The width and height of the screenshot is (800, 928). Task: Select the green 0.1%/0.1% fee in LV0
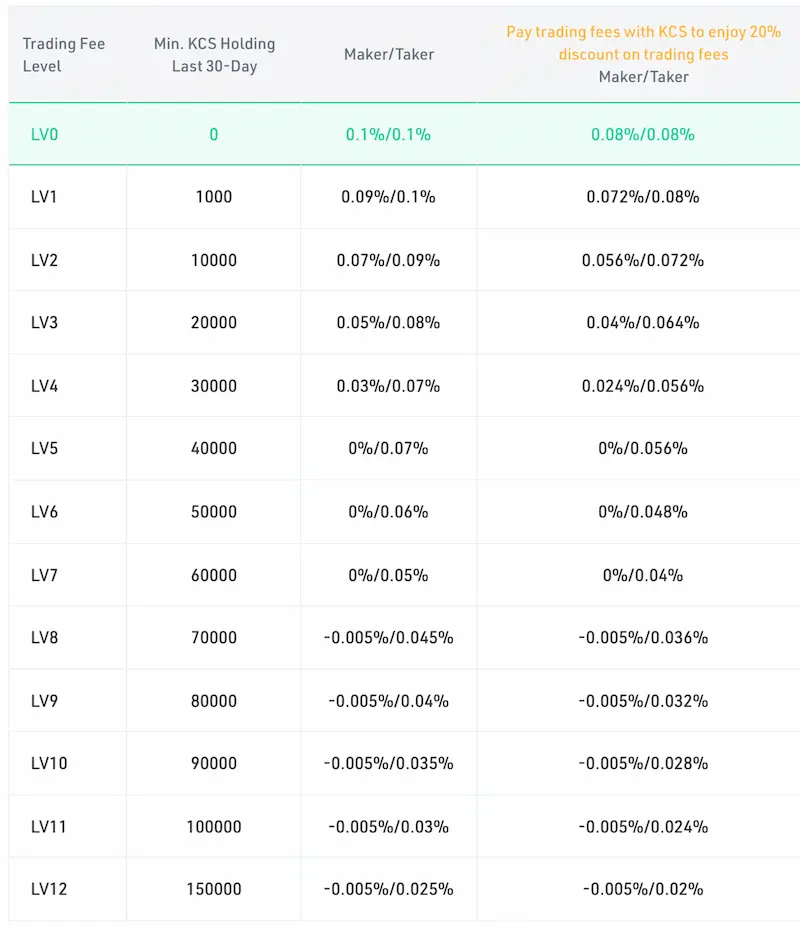pyautogui.click(x=388, y=134)
